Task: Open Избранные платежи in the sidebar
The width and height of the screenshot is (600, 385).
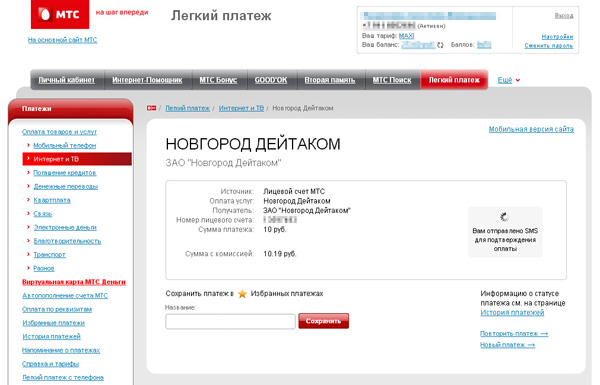Action: [x=54, y=323]
